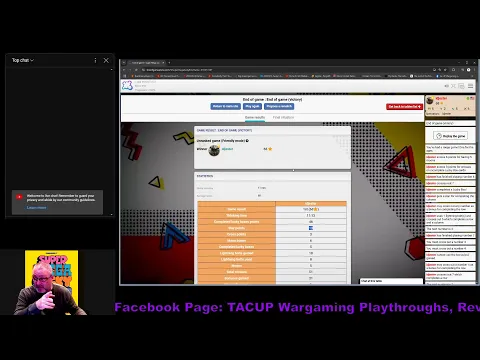The height and width of the screenshot is (360, 480).
Task: Click the Play again button
Action: click(252, 106)
